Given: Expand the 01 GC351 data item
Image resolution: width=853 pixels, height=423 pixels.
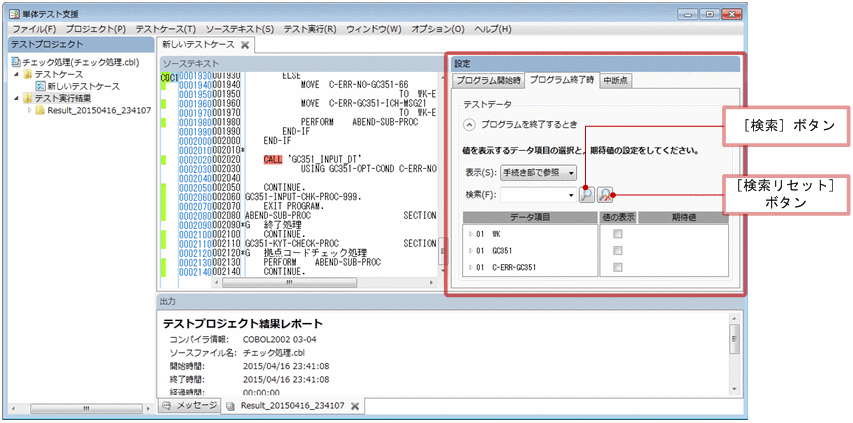Looking at the screenshot, I should click(471, 251).
